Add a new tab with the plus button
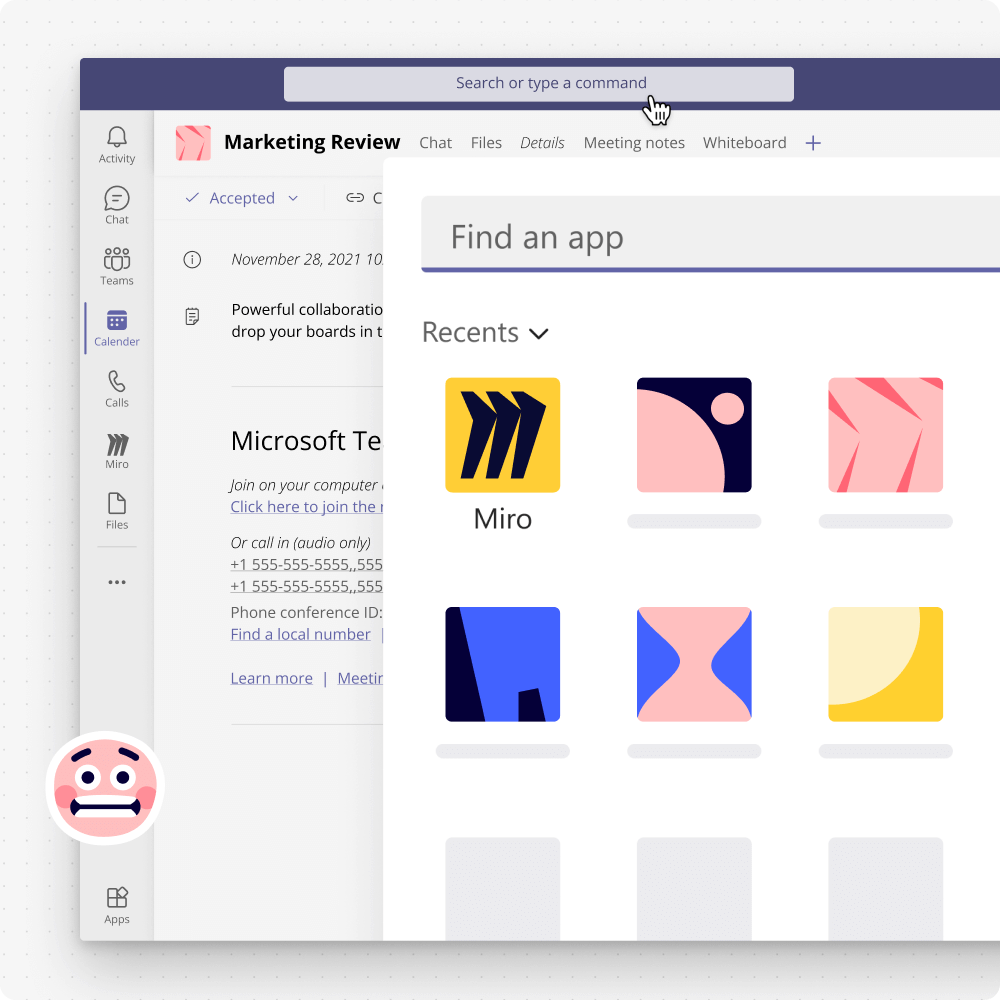The image size is (1000, 1000). pyautogui.click(x=813, y=143)
